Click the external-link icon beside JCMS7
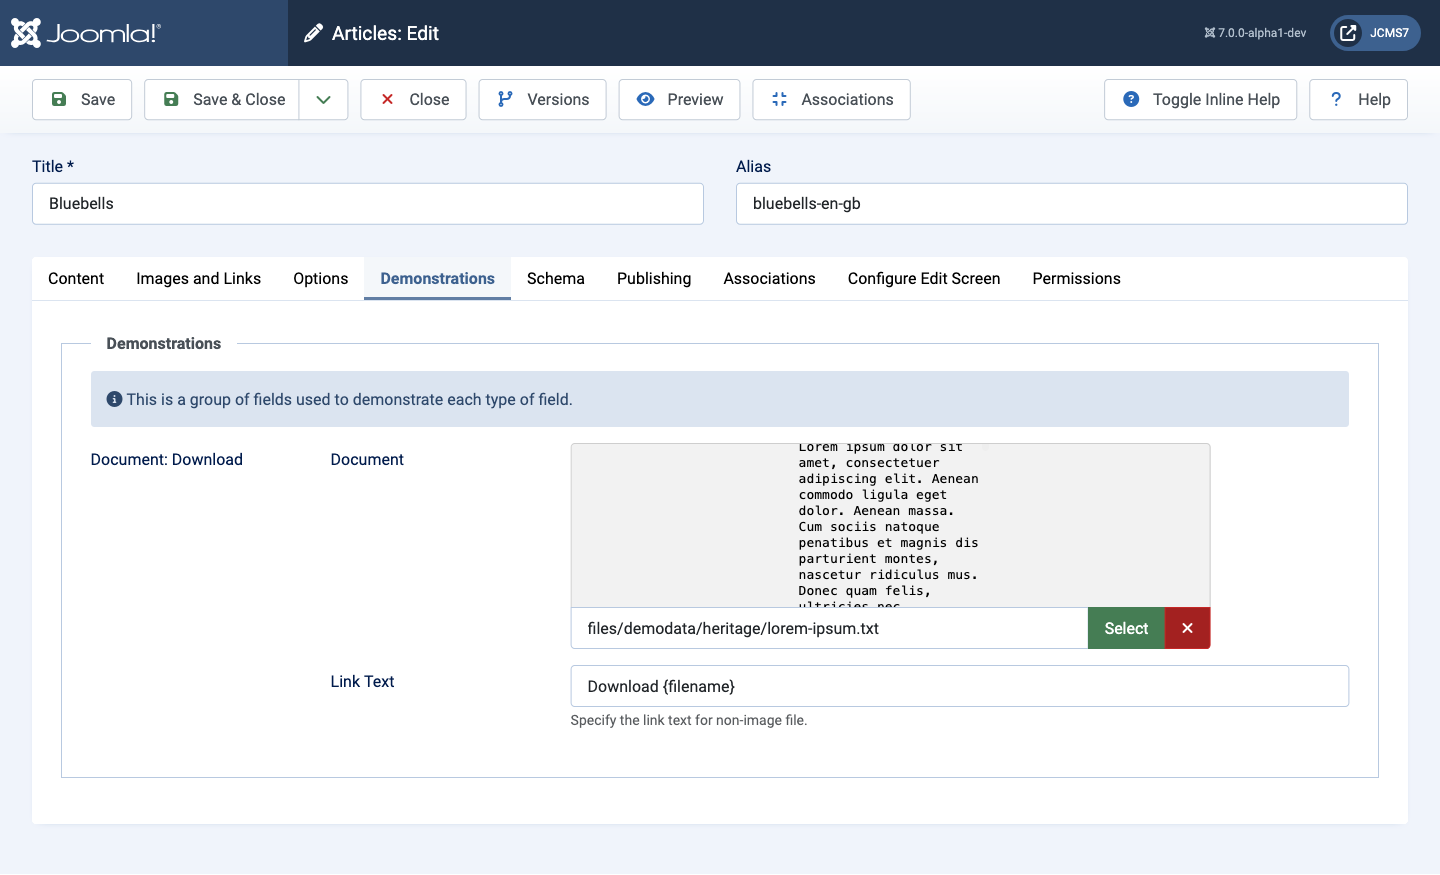Image resolution: width=1440 pixels, height=875 pixels. pos(1348,33)
